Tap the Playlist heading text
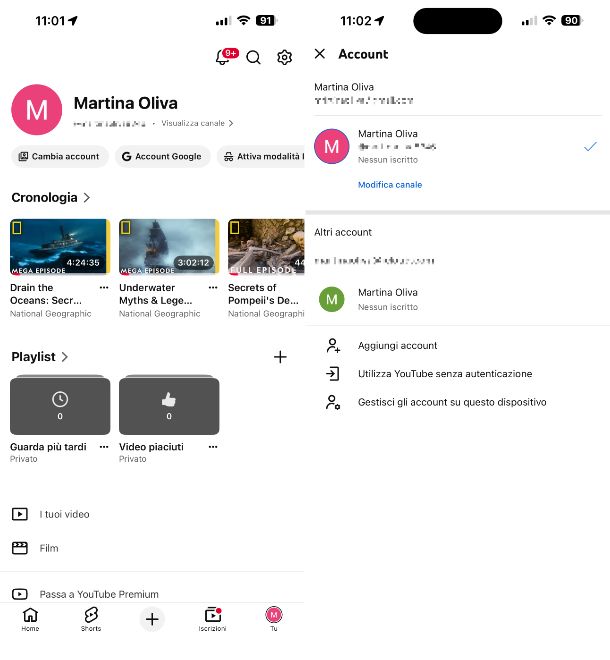This screenshot has height=660, width=610. 33,357
